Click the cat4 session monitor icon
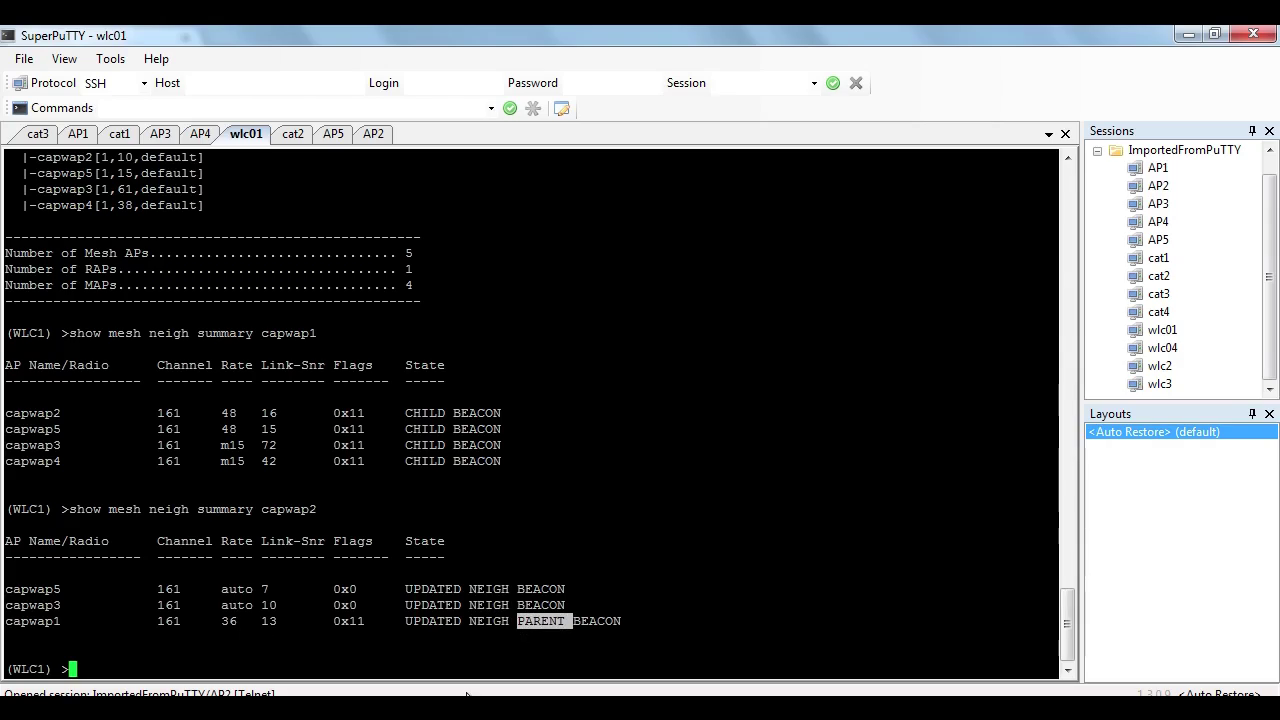 tap(1135, 312)
